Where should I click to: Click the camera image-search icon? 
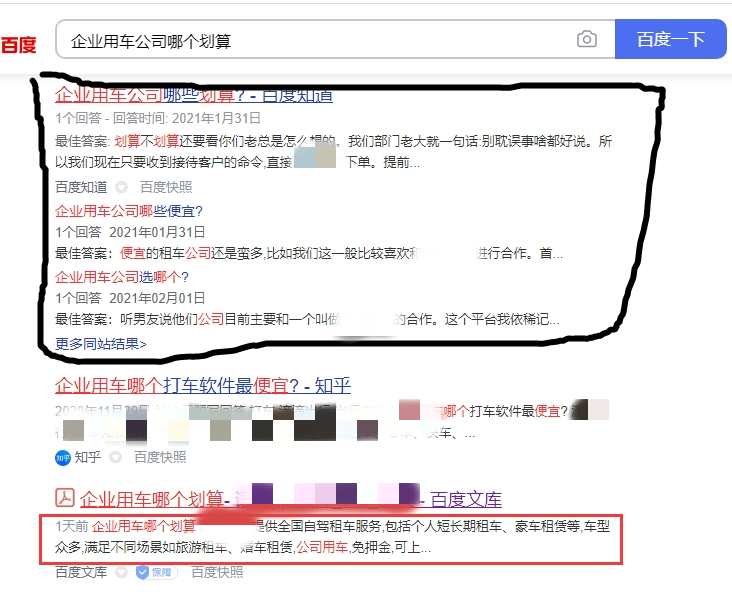pyautogui.click(x=587, y=39)
